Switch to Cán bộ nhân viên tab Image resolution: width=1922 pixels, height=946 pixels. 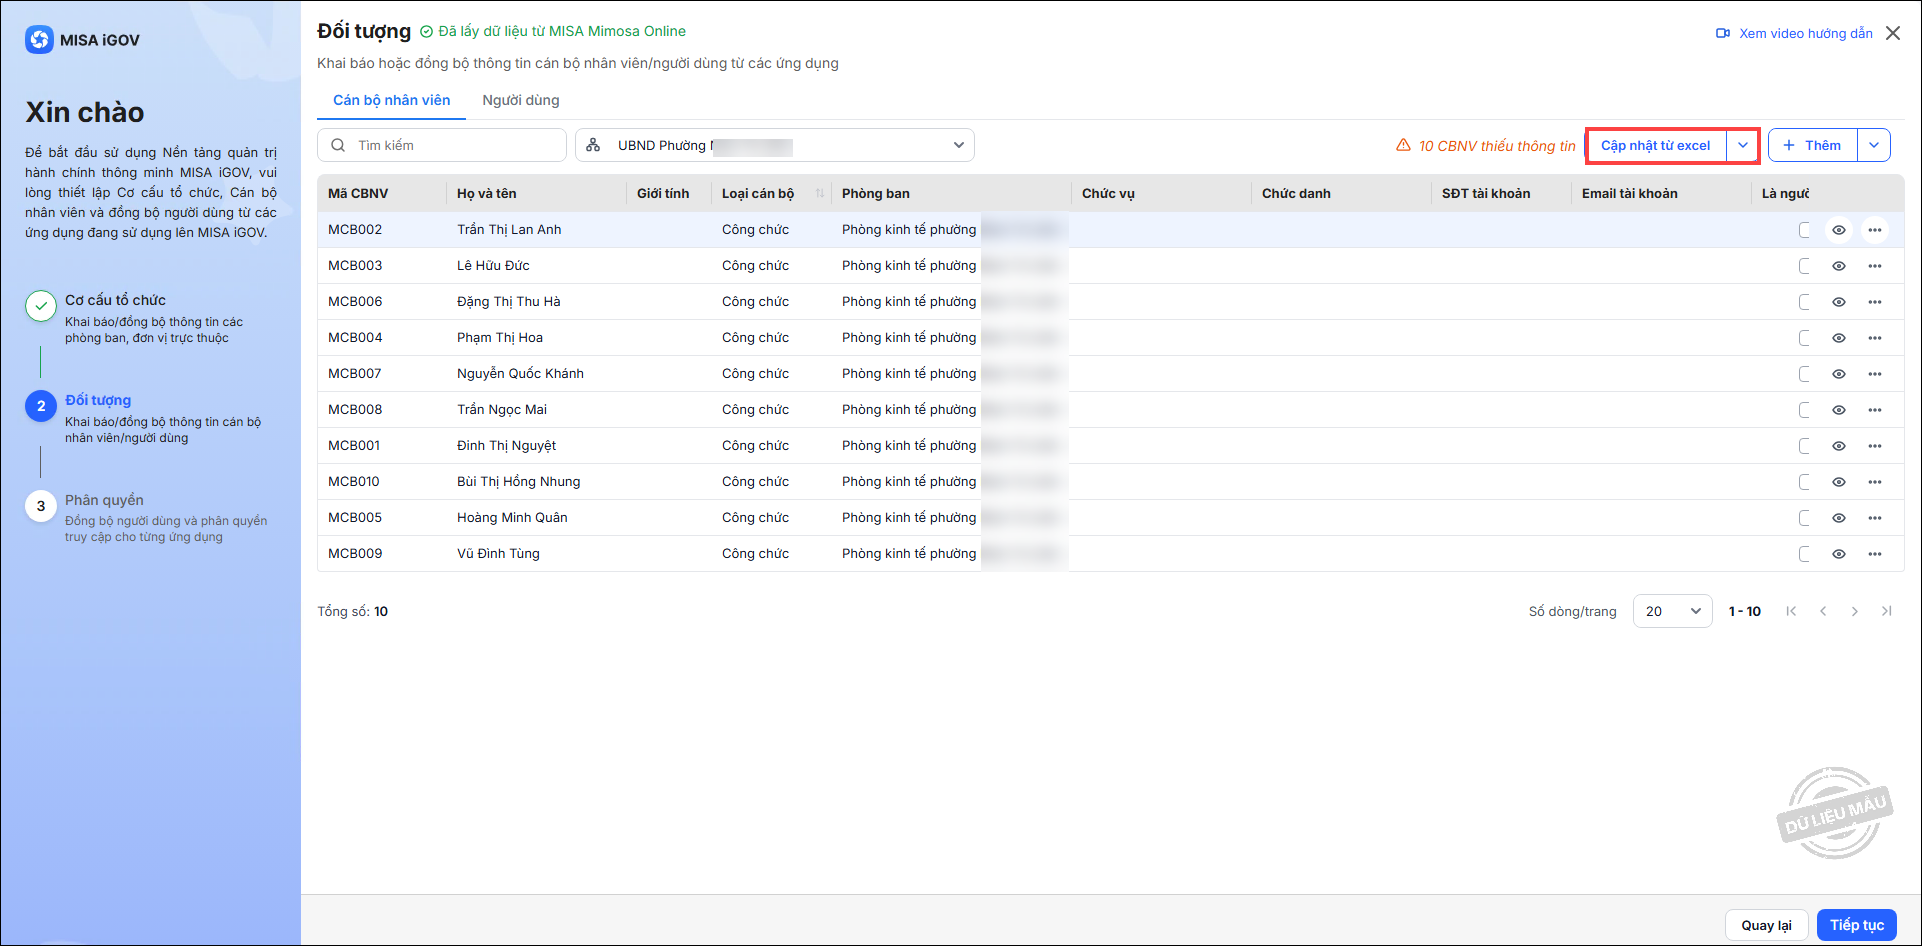click(391, 100)
